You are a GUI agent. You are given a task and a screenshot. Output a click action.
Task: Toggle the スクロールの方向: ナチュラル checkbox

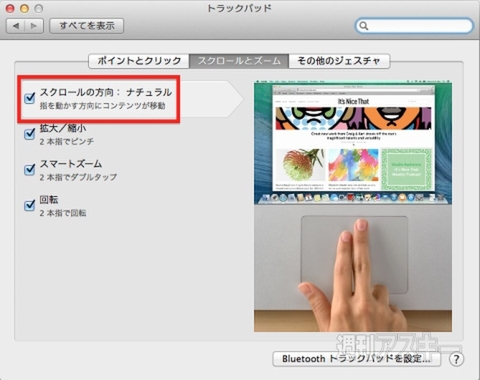pos(30,98)
